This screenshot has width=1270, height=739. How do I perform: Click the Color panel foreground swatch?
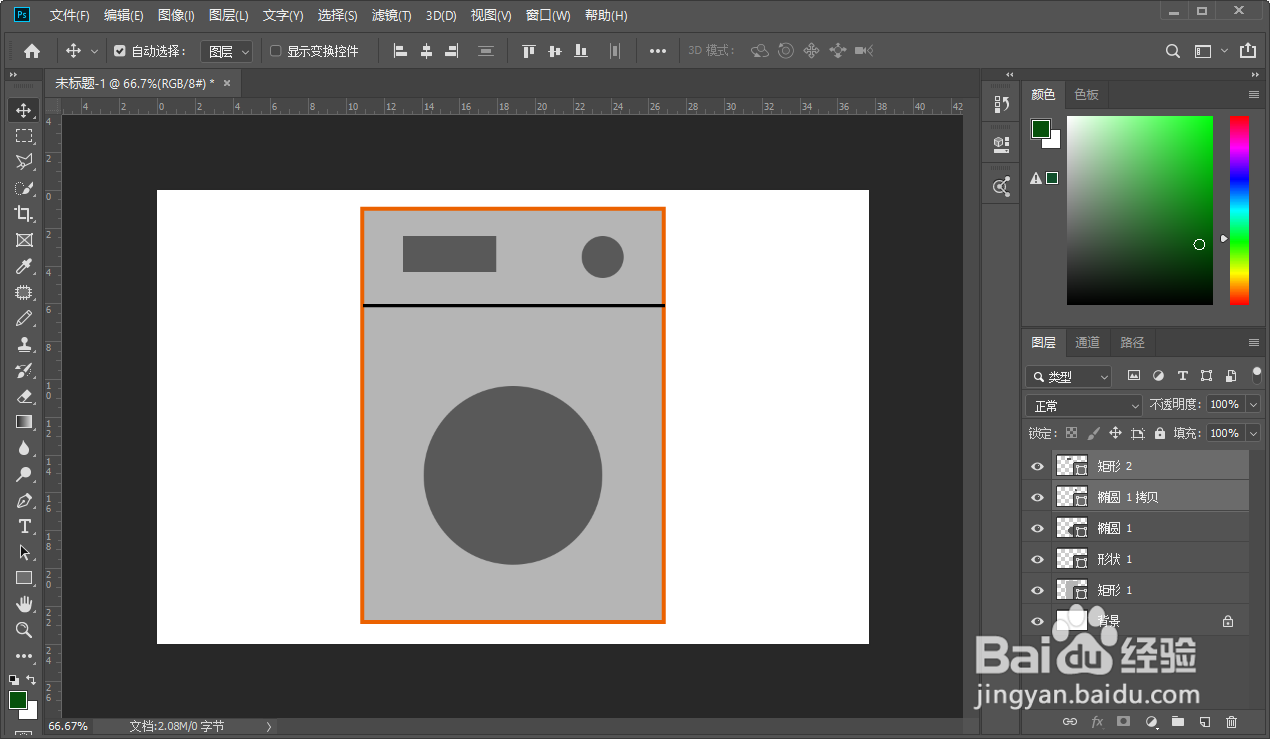(1041, 129)
